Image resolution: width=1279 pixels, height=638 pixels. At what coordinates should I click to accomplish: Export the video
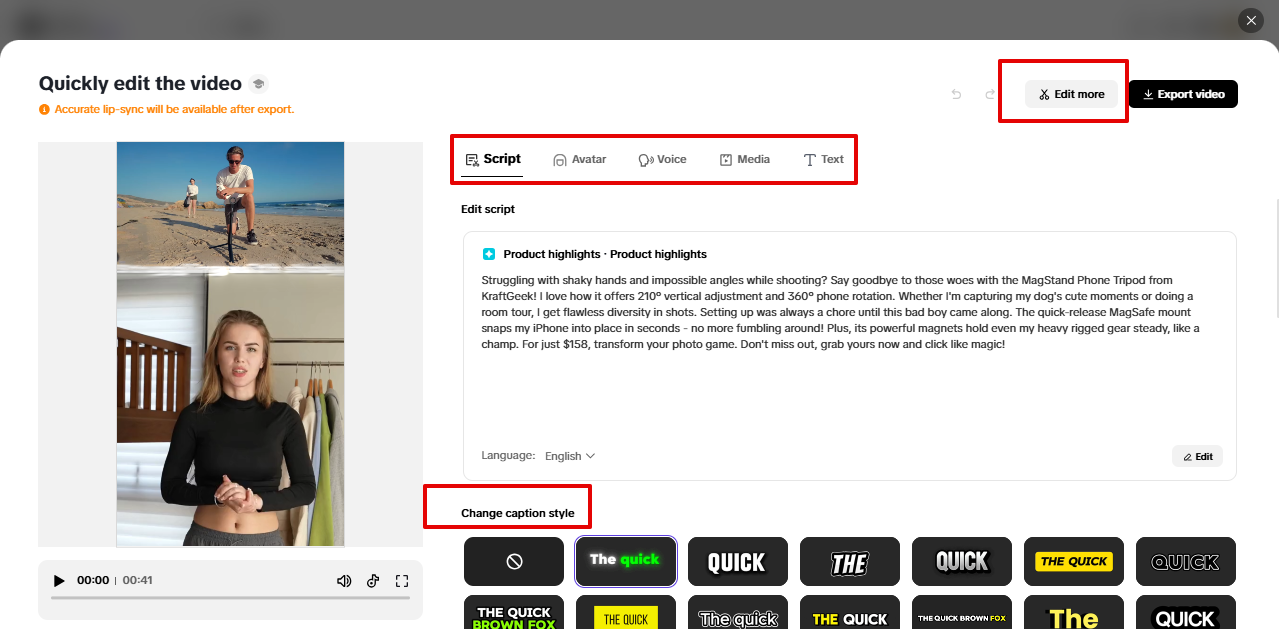[x=1183, y=94]
